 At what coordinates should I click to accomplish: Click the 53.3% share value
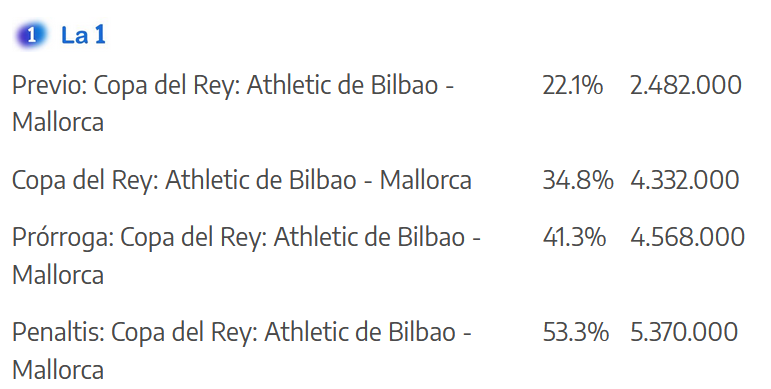coord(575,332)
